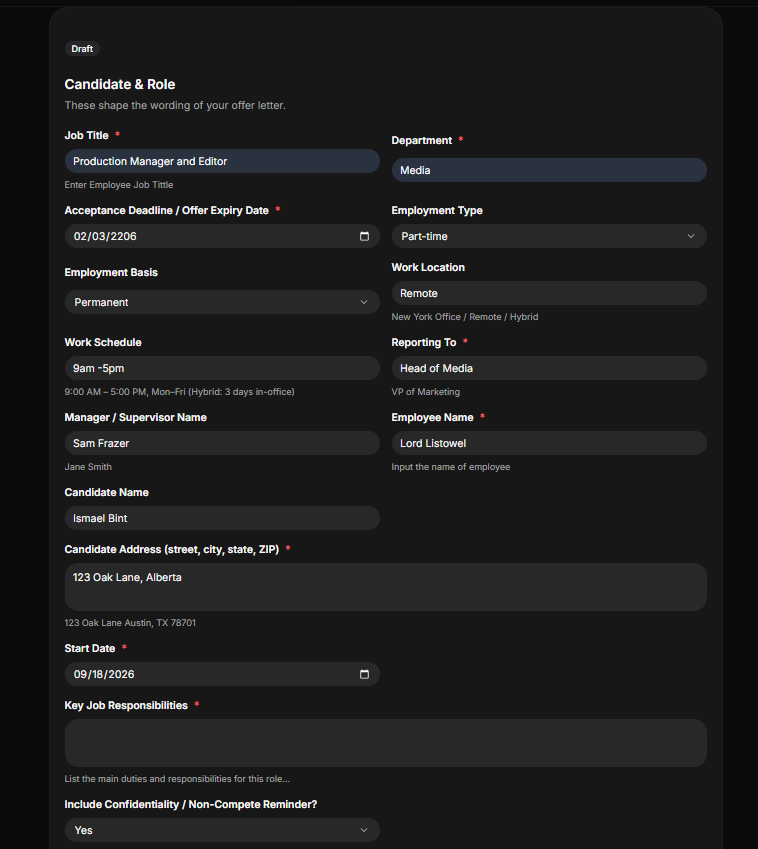758x849 pixels.
Task: Open calendar picker for Start Date
Action: coord(364,674)
